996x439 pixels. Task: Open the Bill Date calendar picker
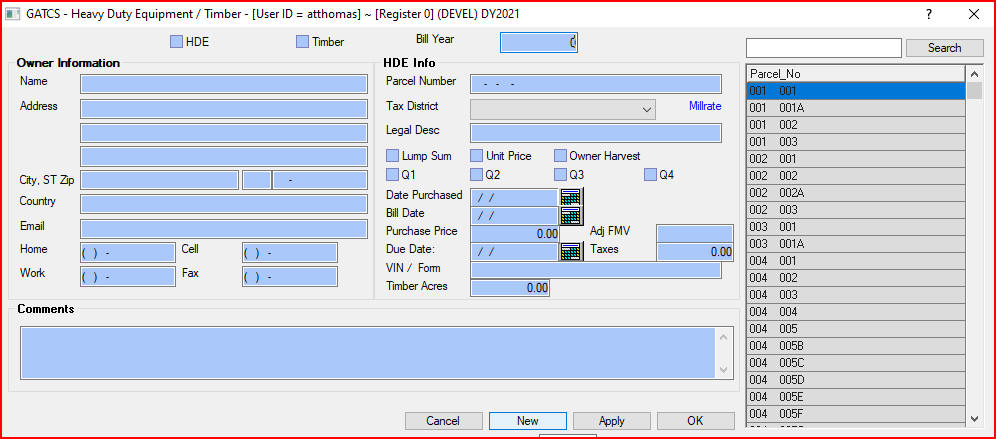(x=570, y=215)
